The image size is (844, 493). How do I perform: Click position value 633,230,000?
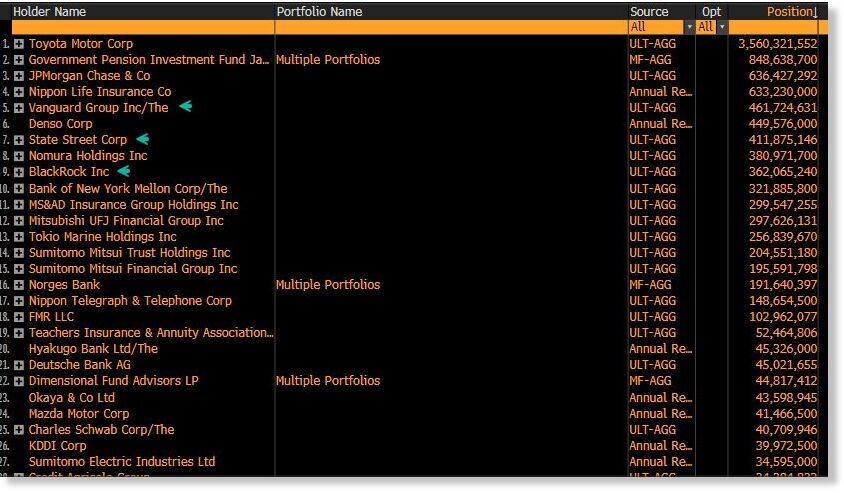(783, 92)
